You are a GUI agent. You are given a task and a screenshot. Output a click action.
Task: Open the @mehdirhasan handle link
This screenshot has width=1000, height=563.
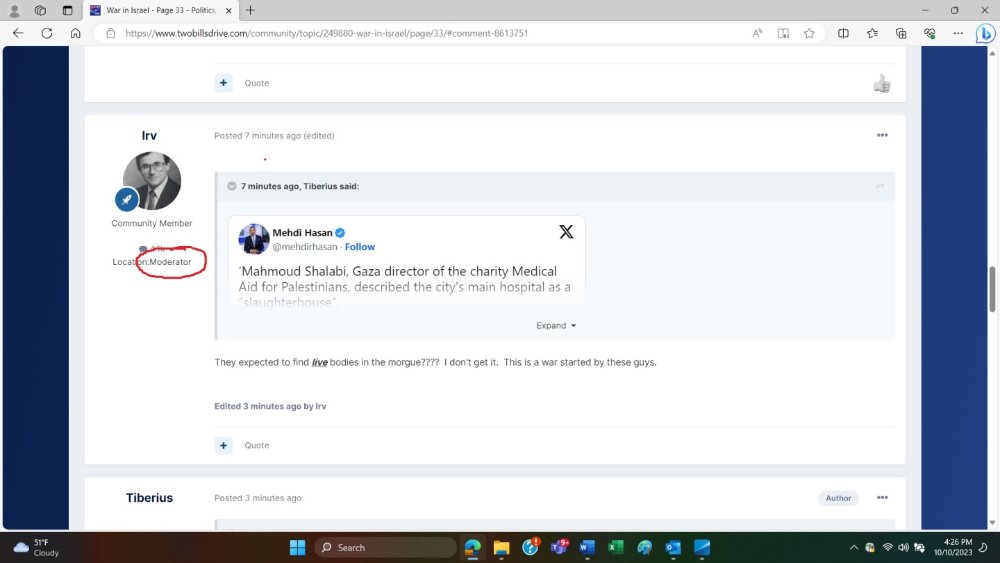click(x=305, y=247)
